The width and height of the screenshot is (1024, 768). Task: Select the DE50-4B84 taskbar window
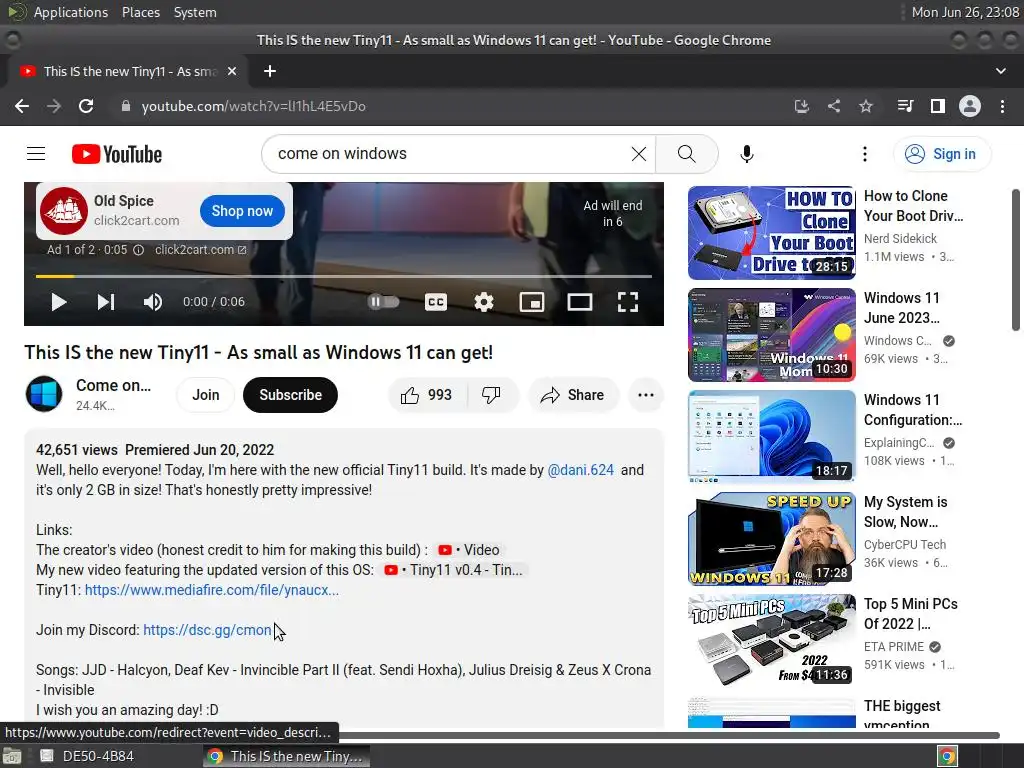[x=88, y=756]
